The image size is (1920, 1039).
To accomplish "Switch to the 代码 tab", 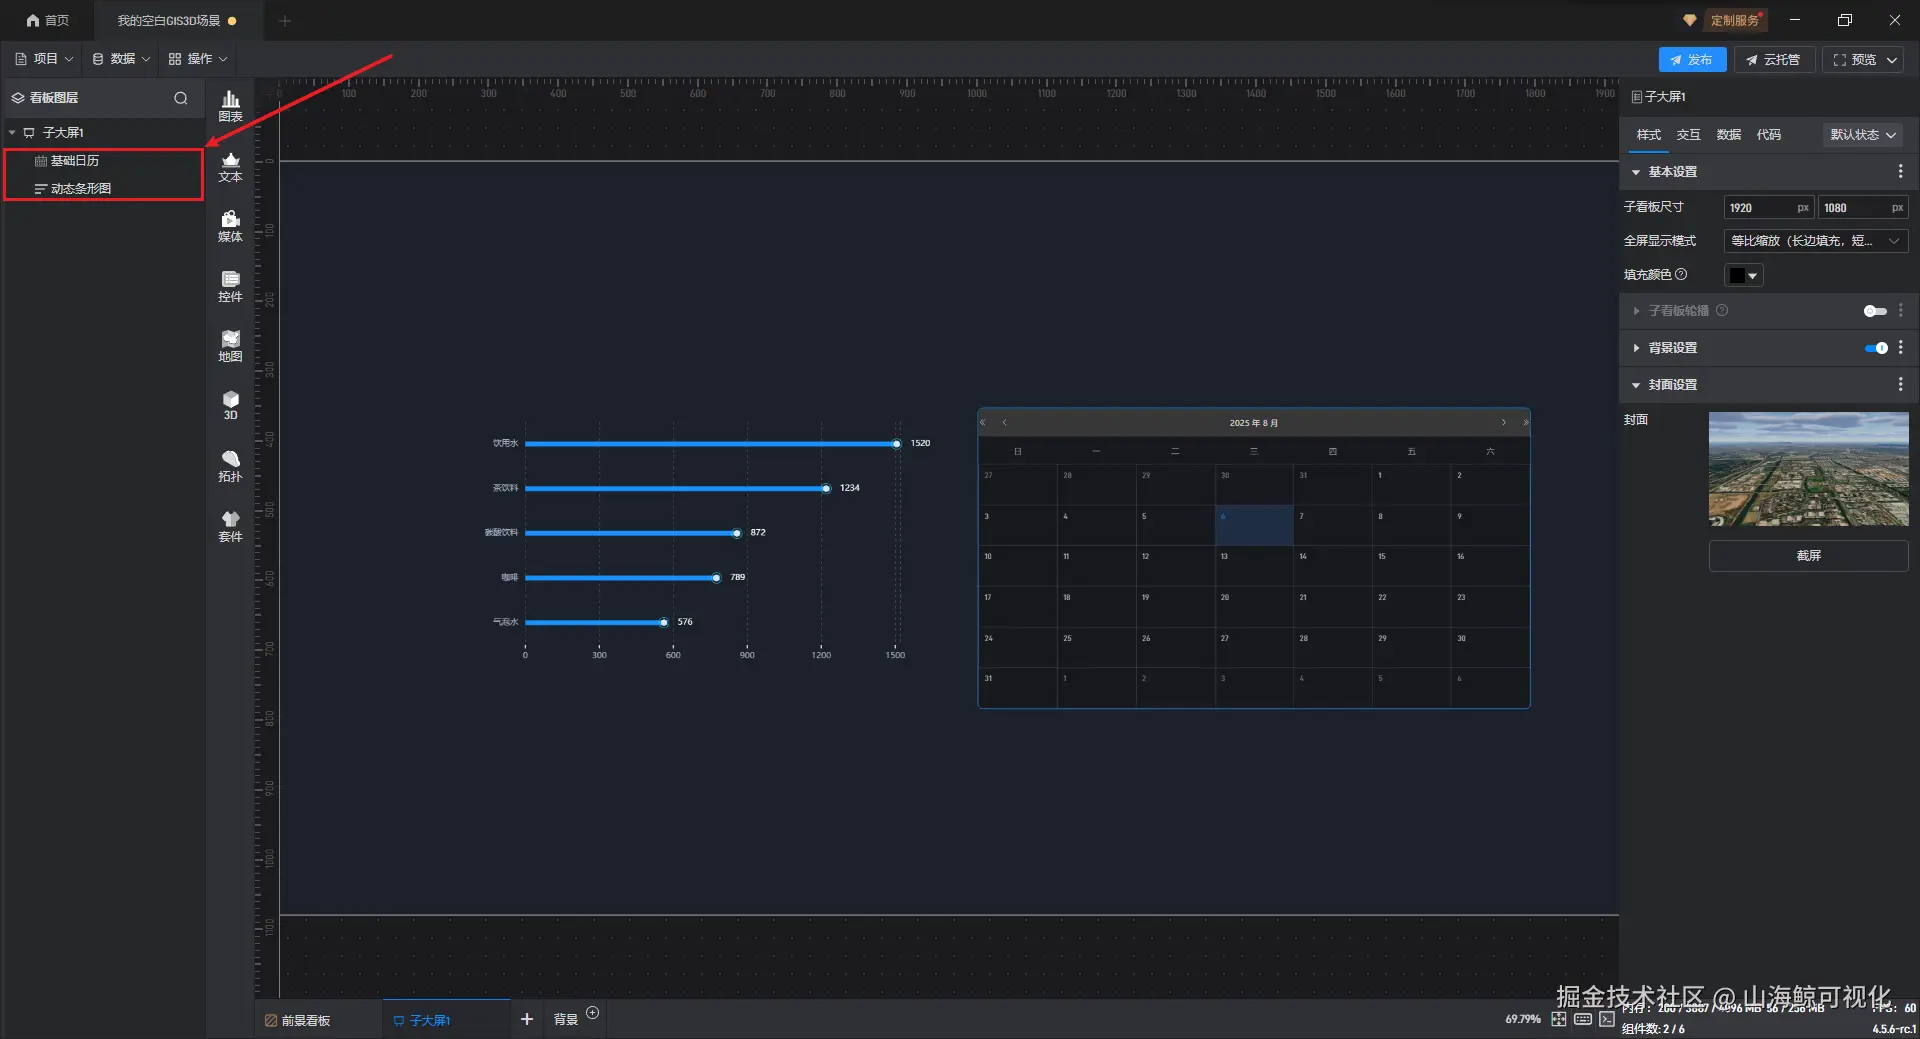I will click(1768, 135).
